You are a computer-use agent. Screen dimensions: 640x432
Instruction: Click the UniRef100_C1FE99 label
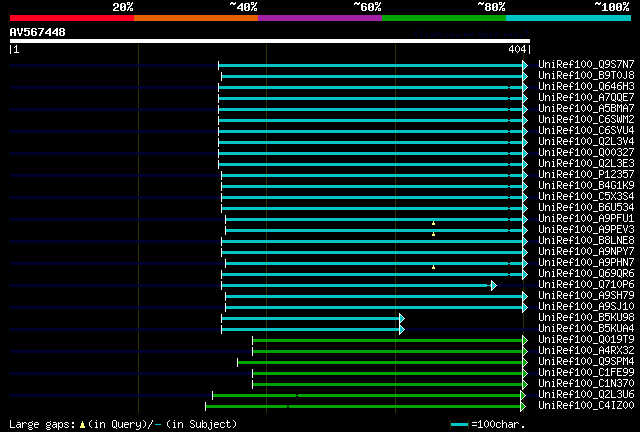[586, 372]
